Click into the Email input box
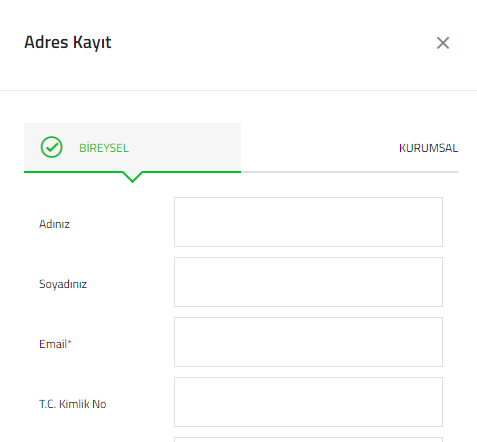Screen dimensions: 477x442 tap(308, 342)
